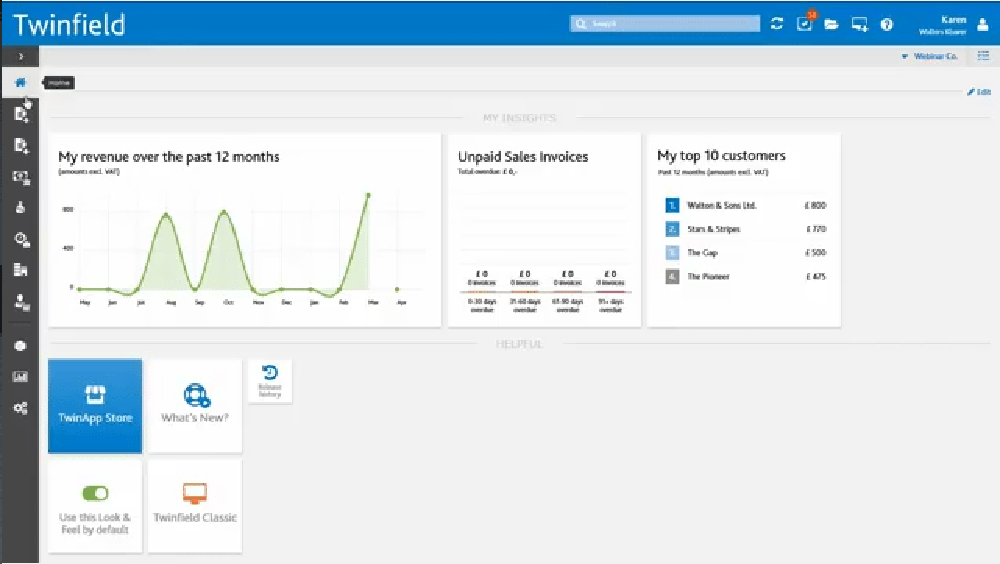Click the Mar peak point on revenue chart
The image size is (1000, 564).
tap(368, 195)
